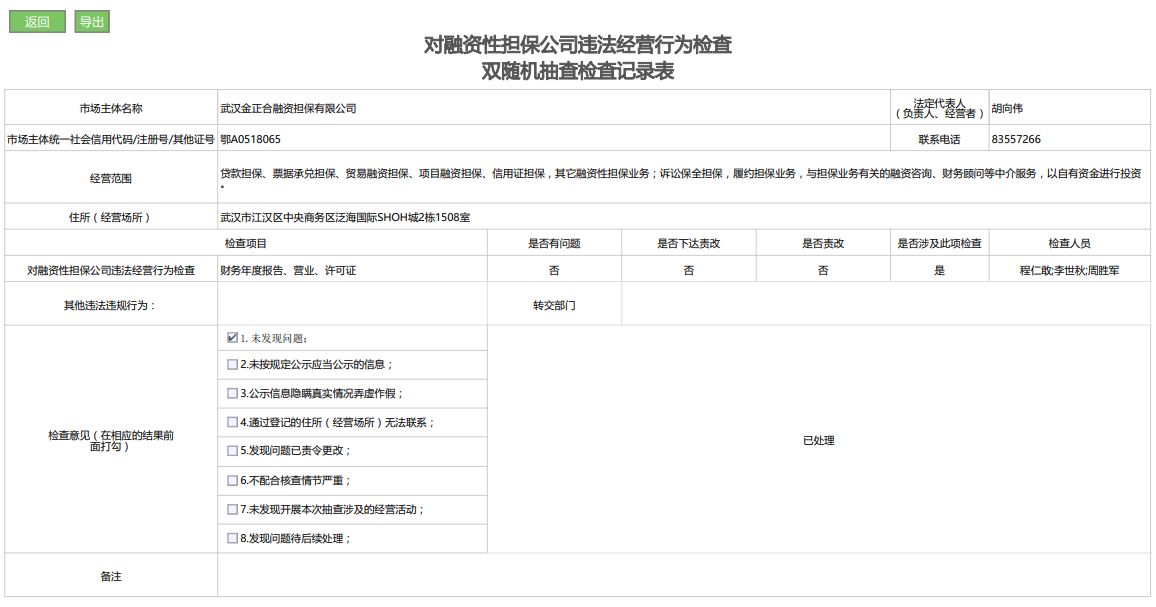The width and height of the screenshot is (1156, 607).
Task: Click phone number 83557266
Action: [x=1016, y=139]
